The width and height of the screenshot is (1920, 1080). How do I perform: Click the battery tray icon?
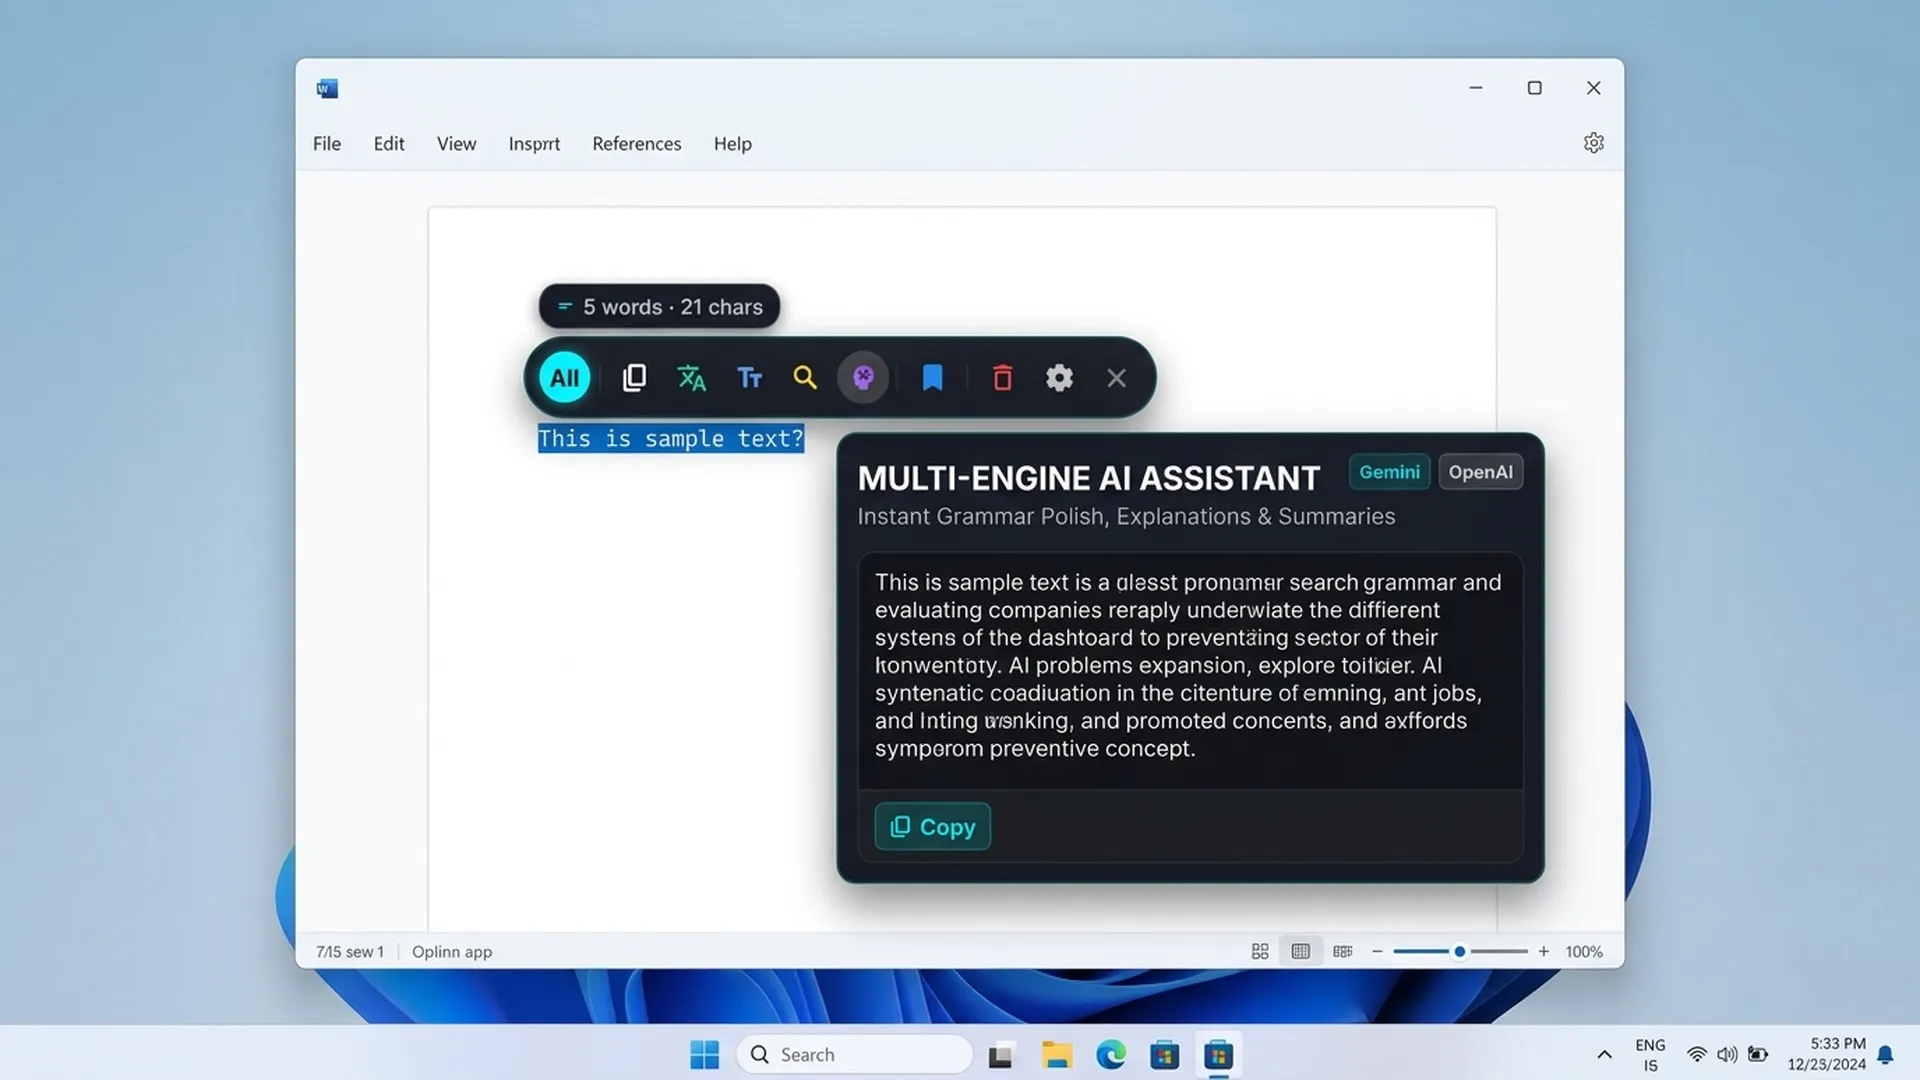point(1758,1055)
